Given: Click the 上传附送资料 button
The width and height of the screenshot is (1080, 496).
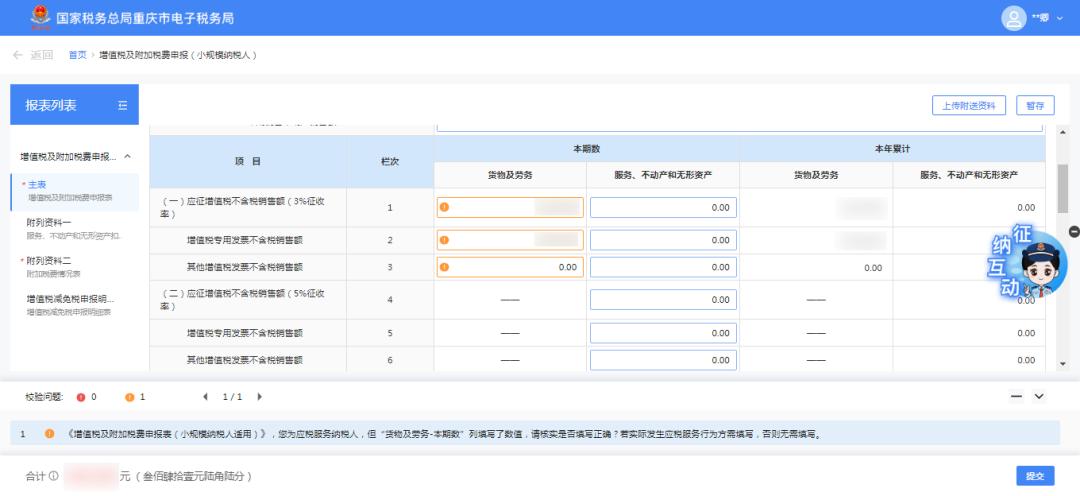Looking at the screenshot, I should 969,105.
